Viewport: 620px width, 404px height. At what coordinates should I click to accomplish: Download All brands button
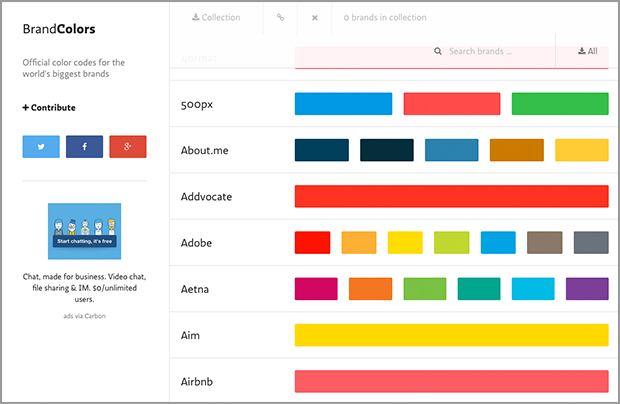tap(588, 51)
